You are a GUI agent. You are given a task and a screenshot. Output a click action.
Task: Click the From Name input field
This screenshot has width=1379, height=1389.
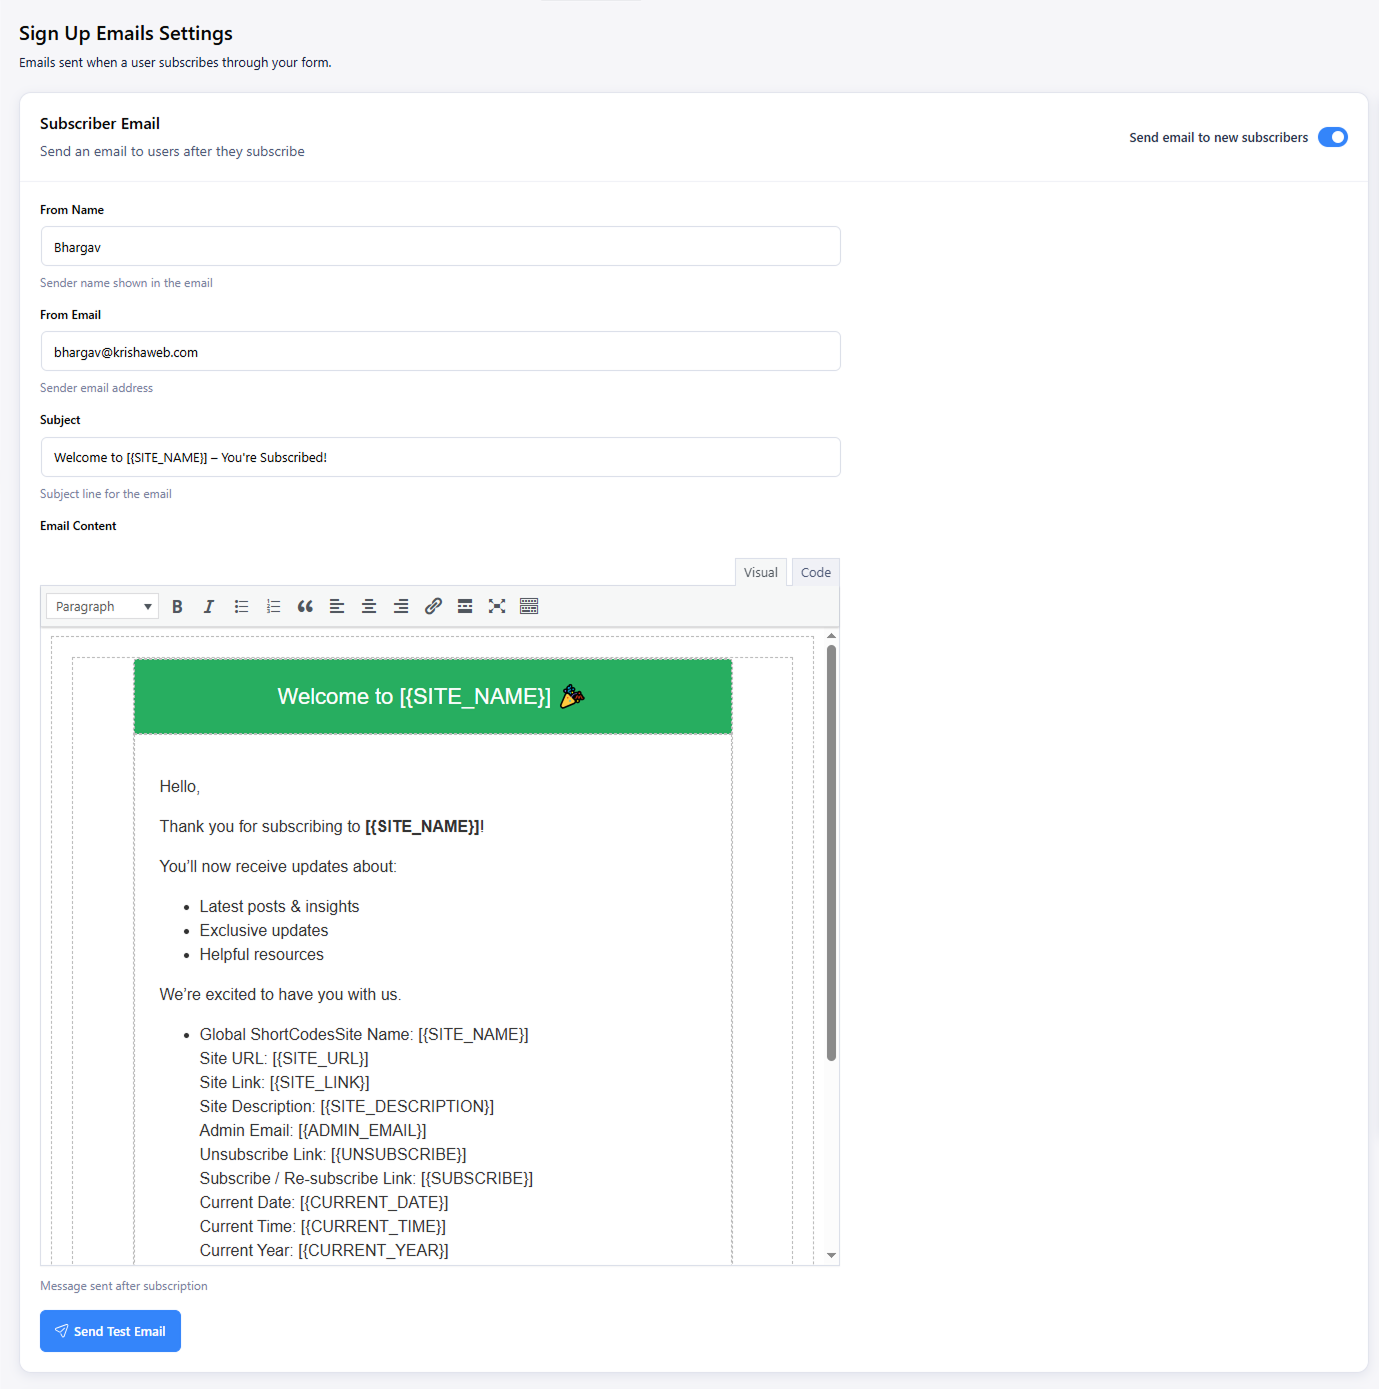[440, 246]
